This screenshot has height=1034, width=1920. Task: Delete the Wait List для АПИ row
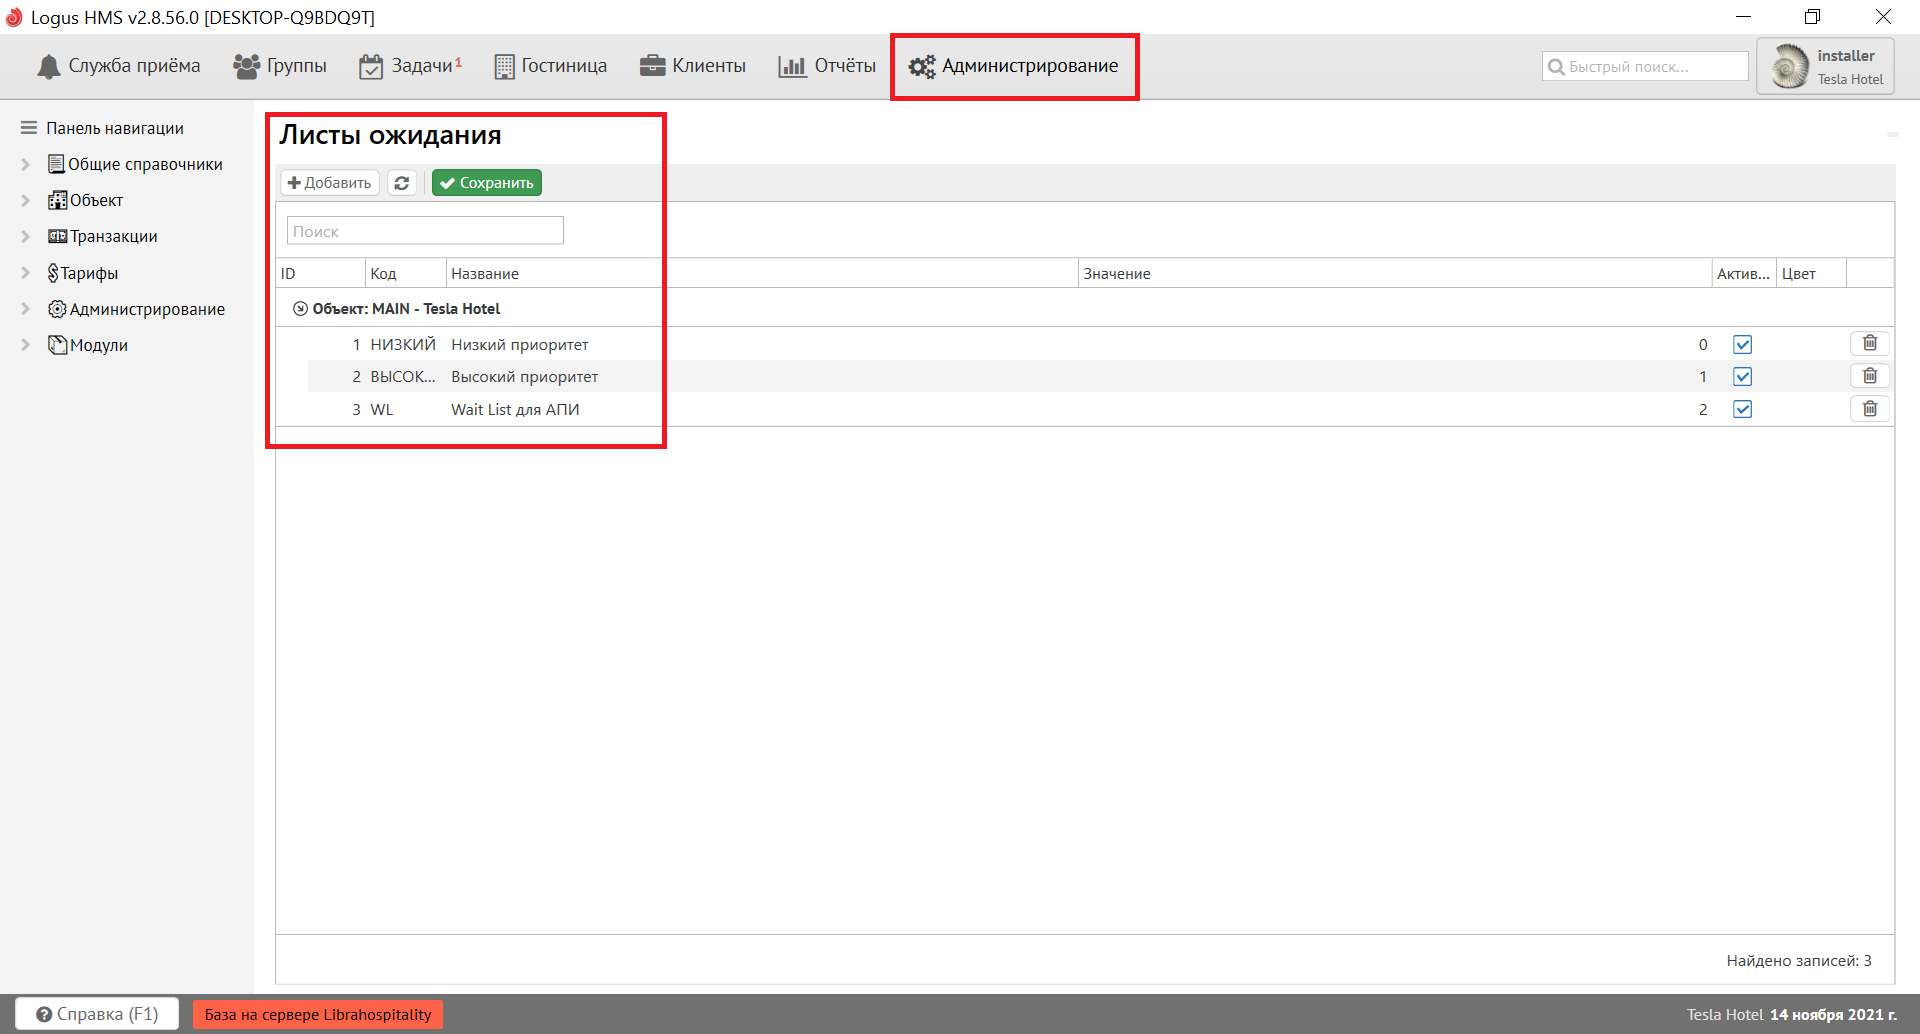tap(1870, 409)
